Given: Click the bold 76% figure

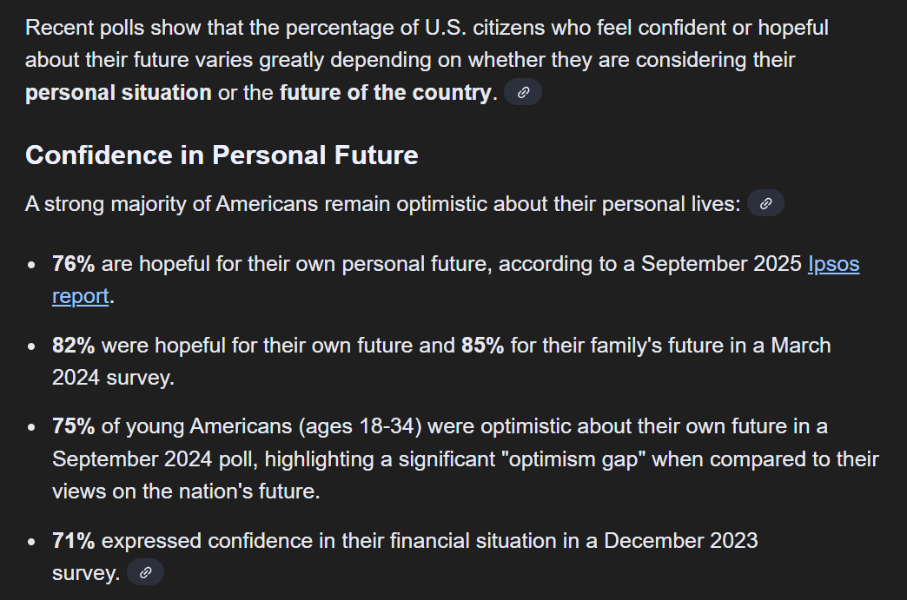Looking at the screenshot, I should (73, 265).
